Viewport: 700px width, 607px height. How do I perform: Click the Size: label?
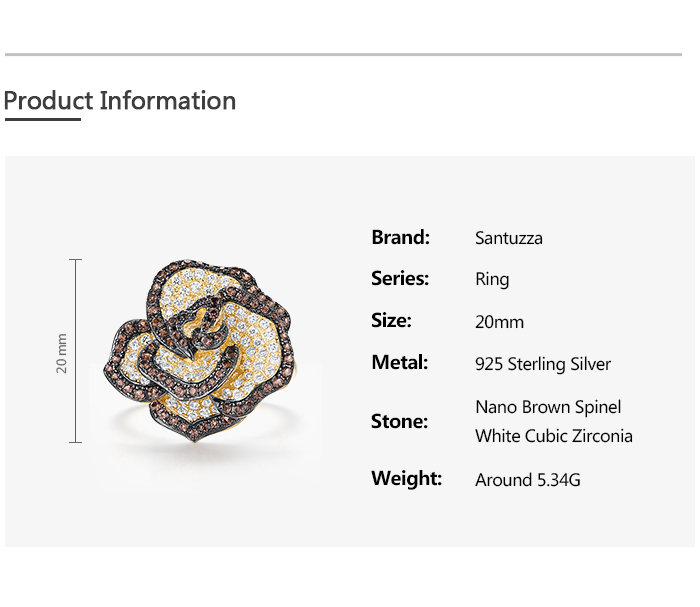point(391,321)
